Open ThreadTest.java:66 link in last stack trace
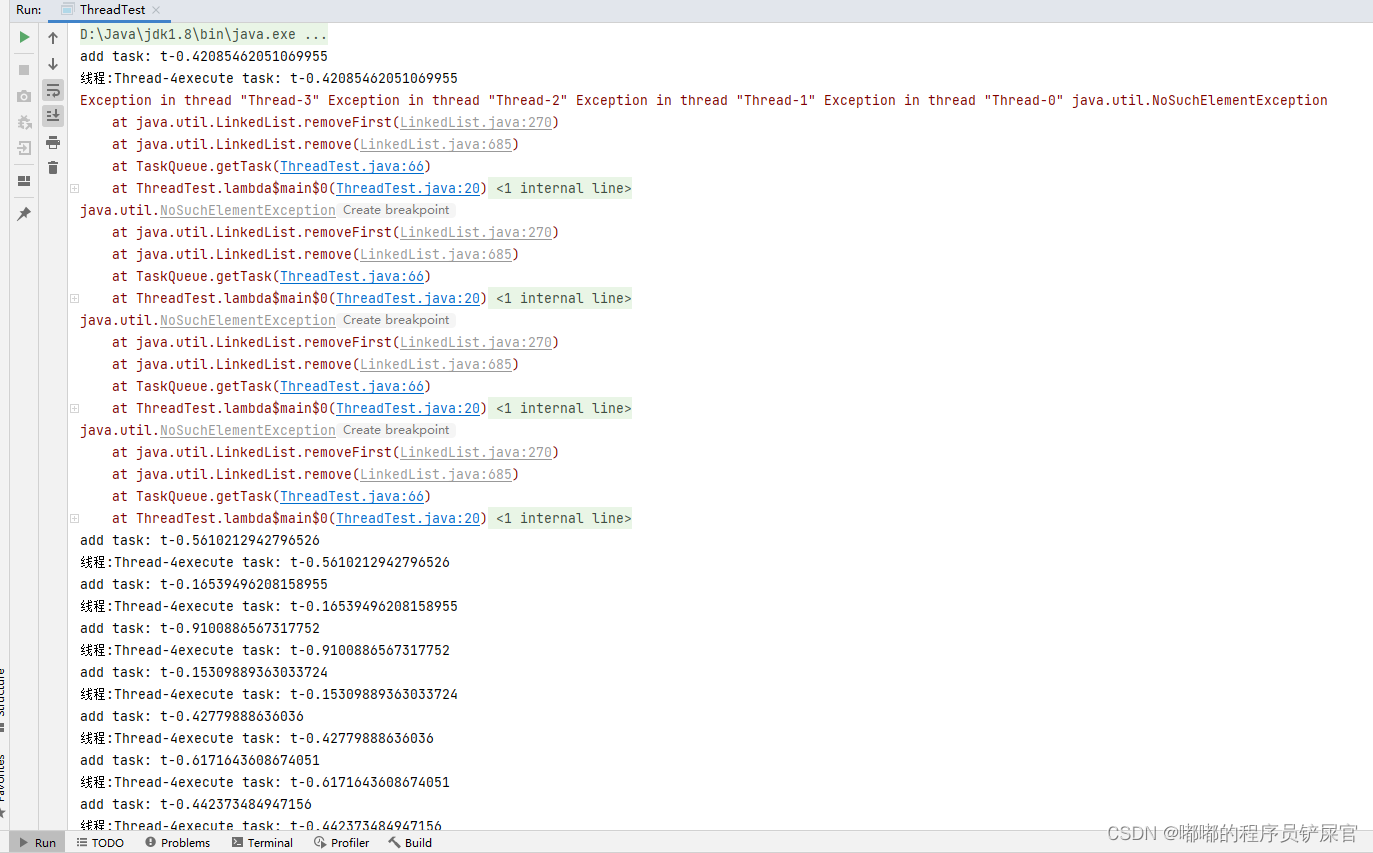This screenshot has width=1373, height=853. [352, 496]
